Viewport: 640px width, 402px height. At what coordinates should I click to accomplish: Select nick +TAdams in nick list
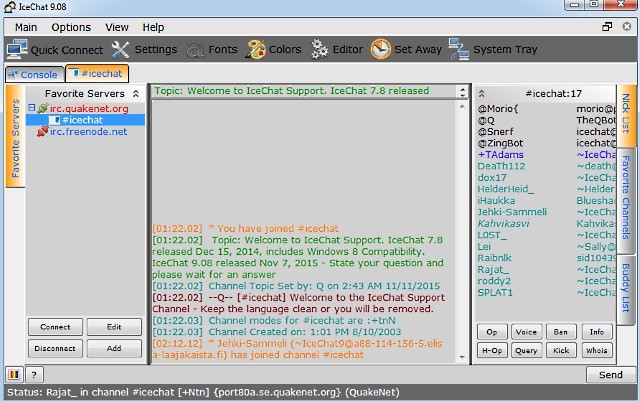(500, 155)
